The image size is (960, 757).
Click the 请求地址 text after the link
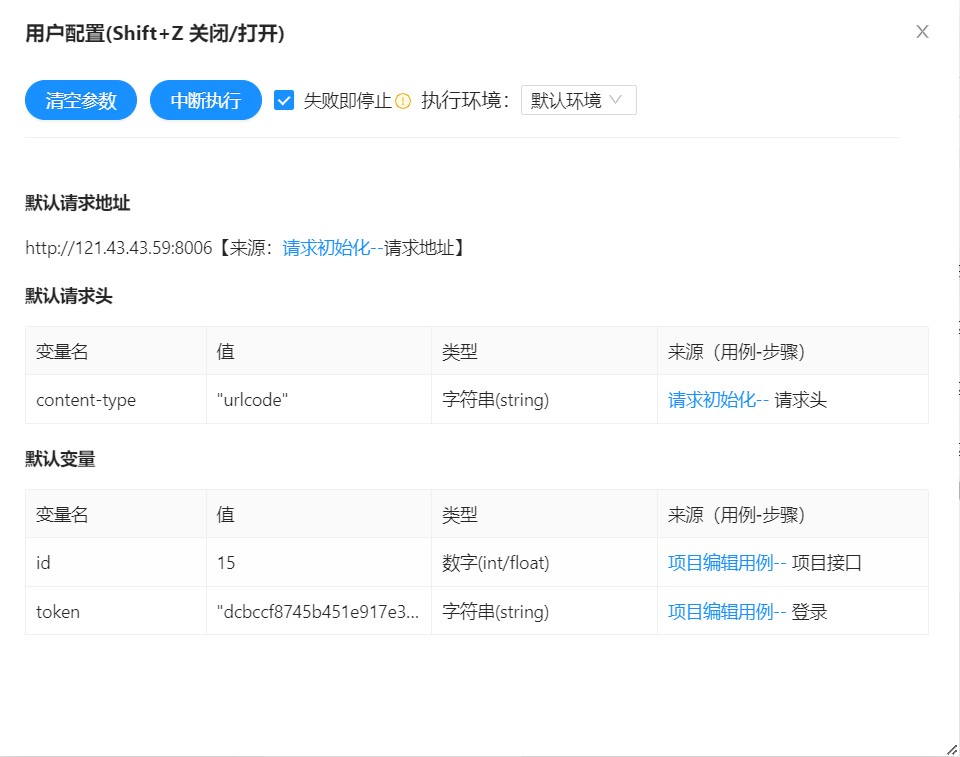tap(419, 247)
